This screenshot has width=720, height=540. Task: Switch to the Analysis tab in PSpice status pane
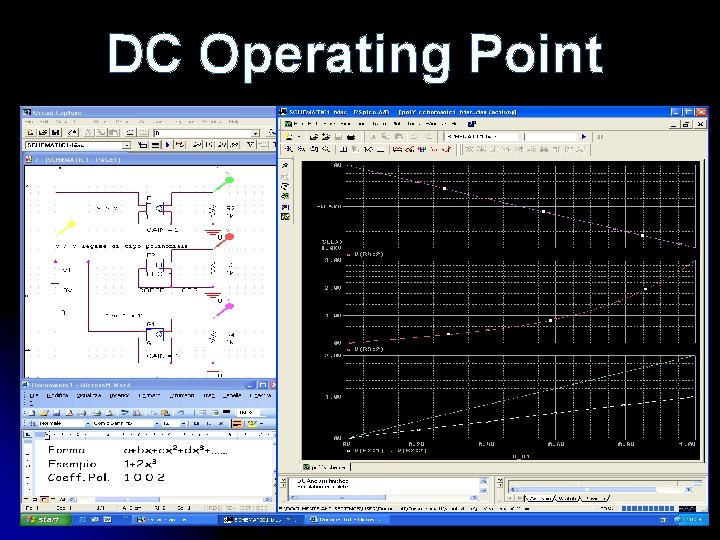[540, 498]
